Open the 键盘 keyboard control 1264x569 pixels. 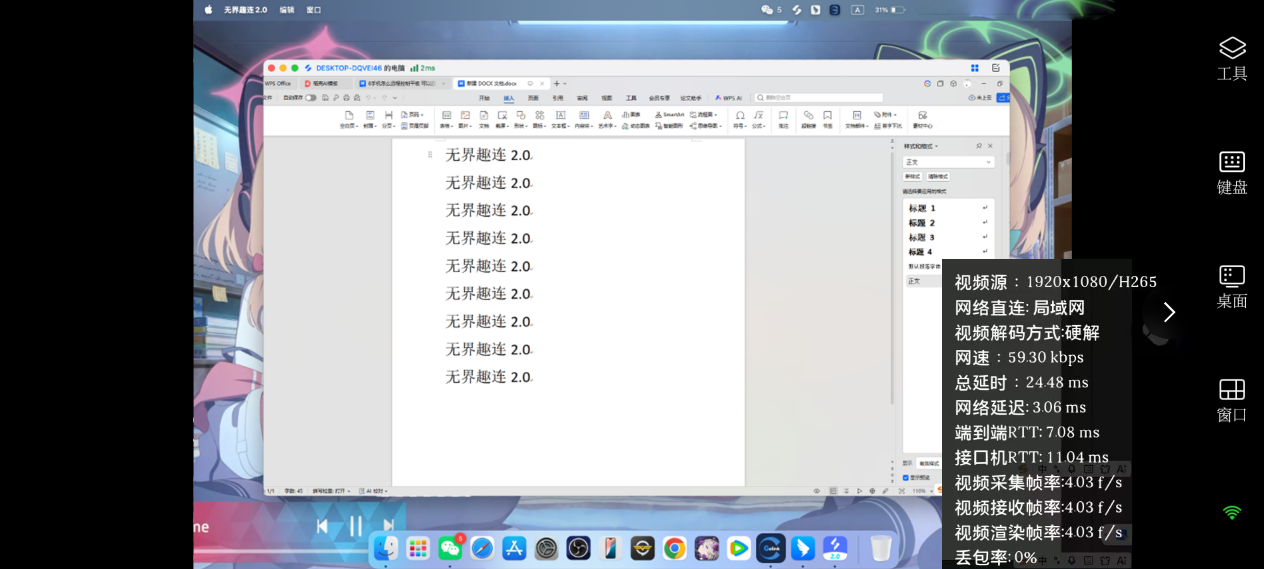point(1232,173)
